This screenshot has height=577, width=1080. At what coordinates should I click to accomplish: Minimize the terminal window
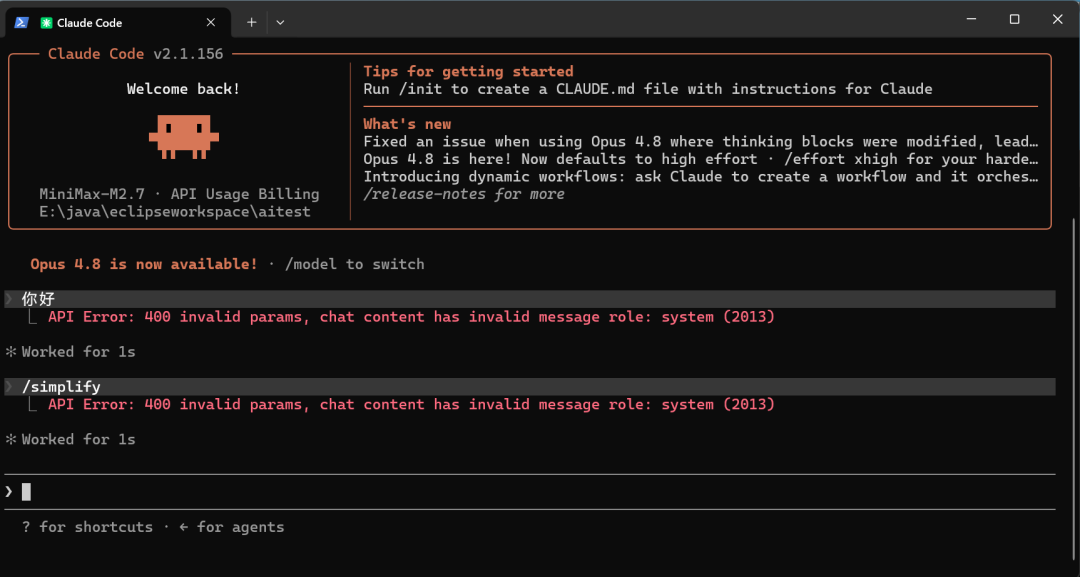pyautogui.click(x=971, y=19)
